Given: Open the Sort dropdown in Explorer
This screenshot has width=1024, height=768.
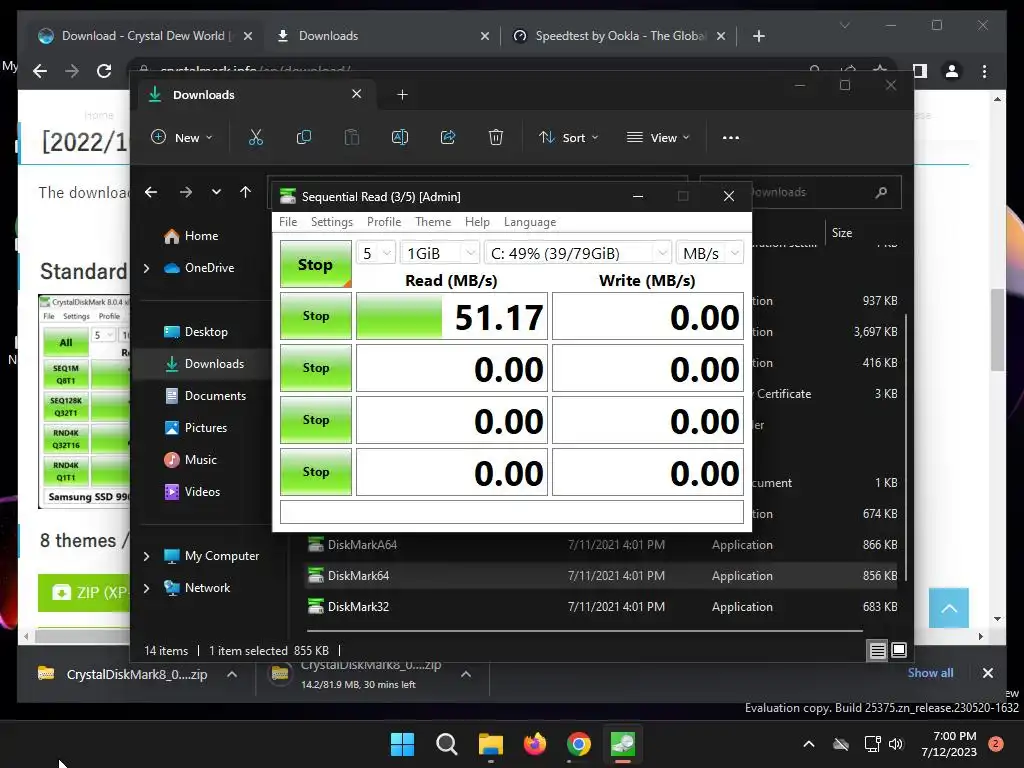Looking at the screenshot, I should pyautogui.click(x=568, y=138).
